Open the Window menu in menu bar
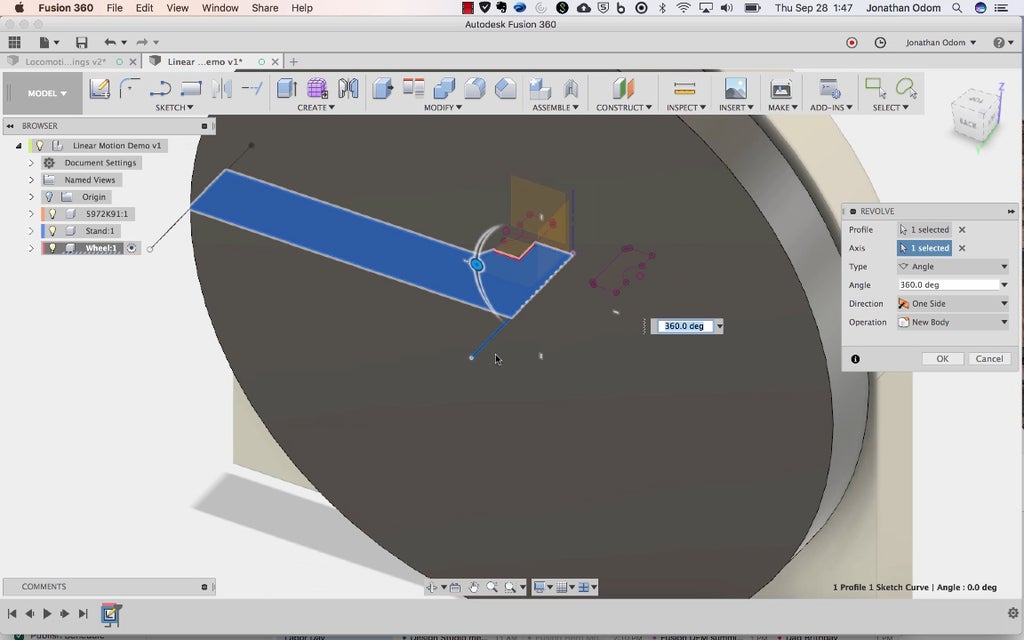The height and width of the screenshot is (640, 1024). 220,8
